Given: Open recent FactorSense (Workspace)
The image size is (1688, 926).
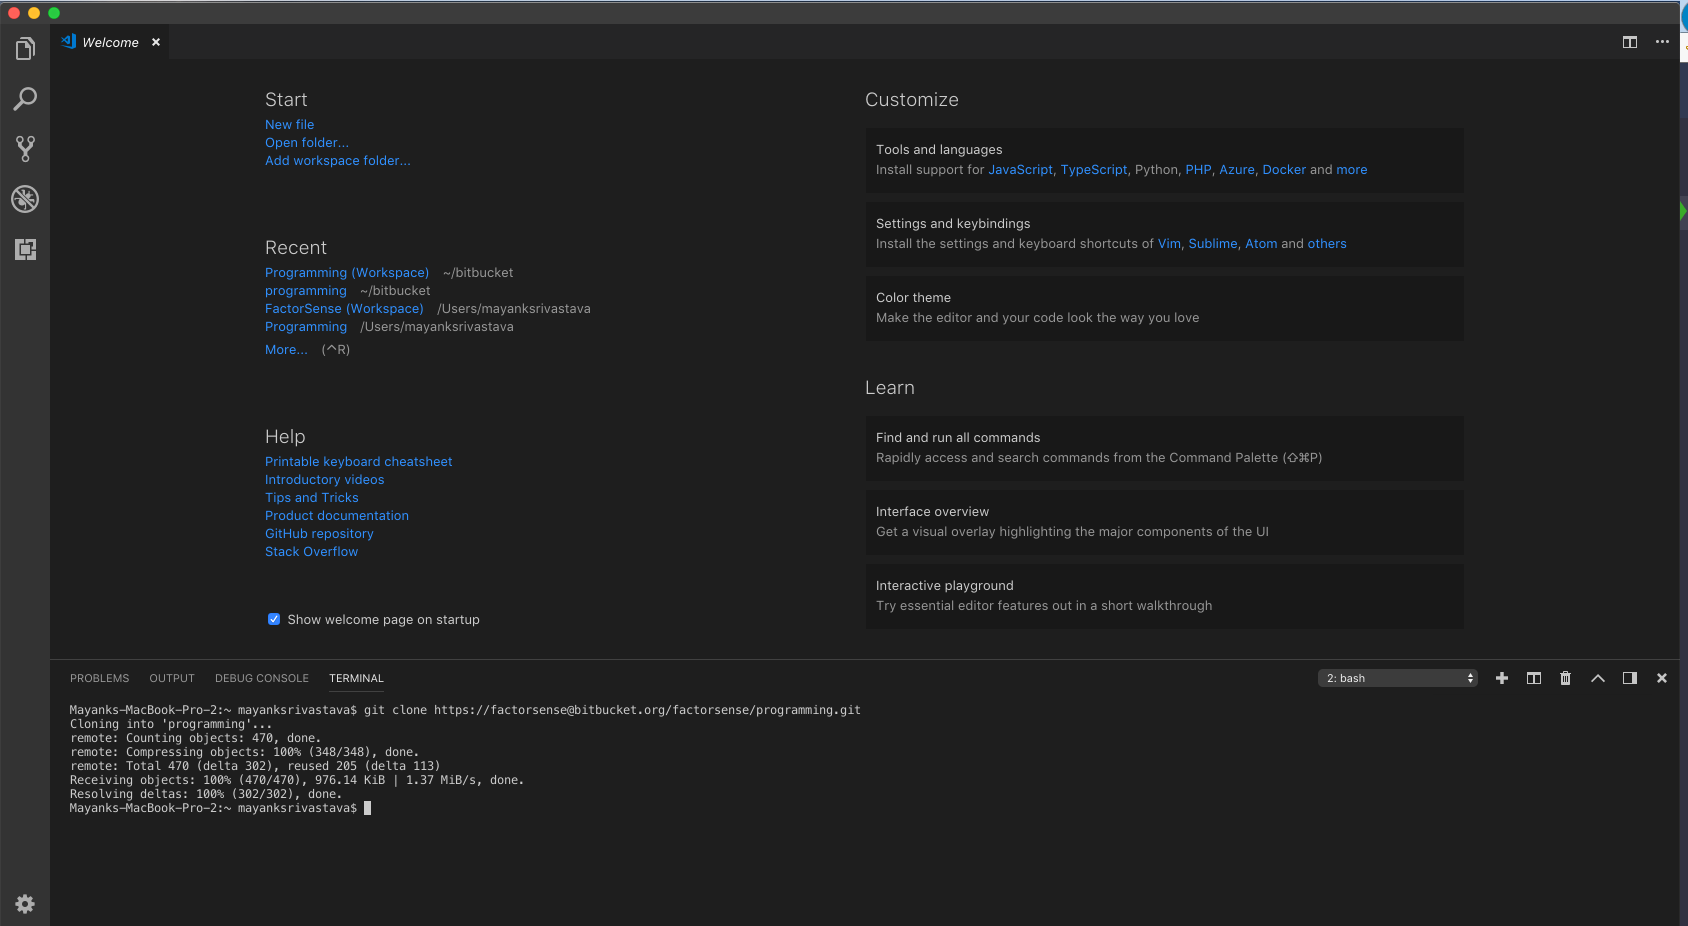Looking at the screenshot, I should 344,309.
